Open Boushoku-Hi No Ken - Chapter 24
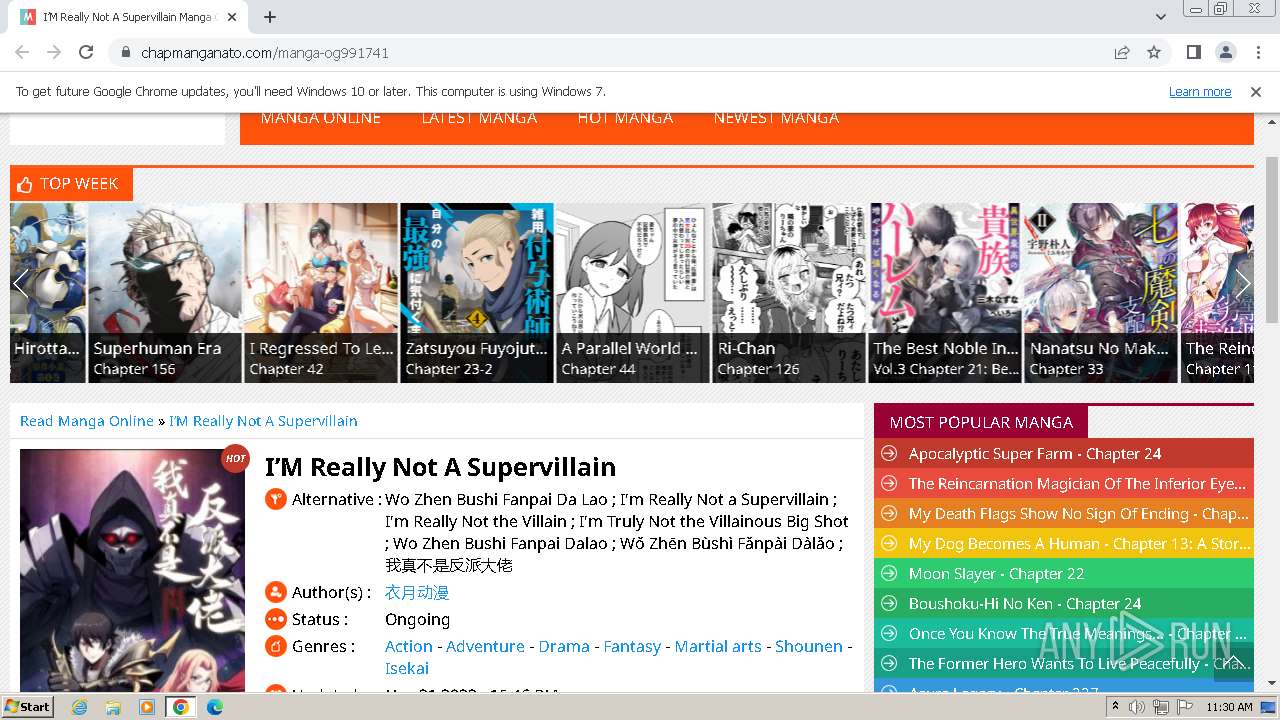Image resolution: width=1280 pixels, height=720 pixels. click(1025, 604)
